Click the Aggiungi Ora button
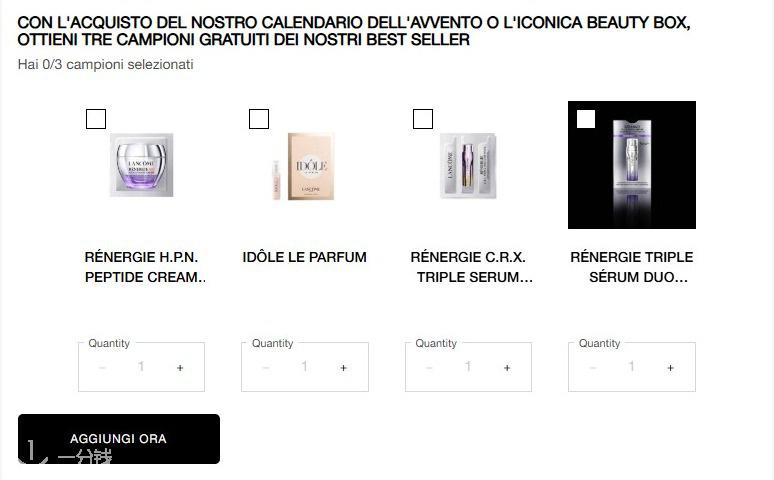 click(x=119, y=439)
